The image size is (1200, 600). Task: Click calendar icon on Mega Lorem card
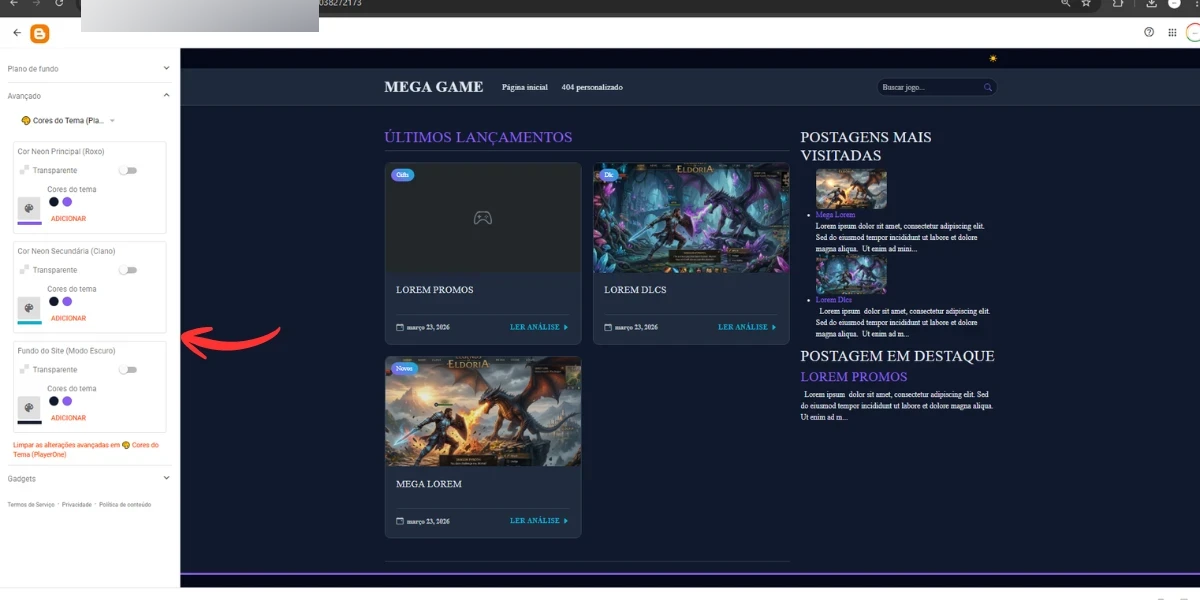pyautogui.click(x=400, y=521)
